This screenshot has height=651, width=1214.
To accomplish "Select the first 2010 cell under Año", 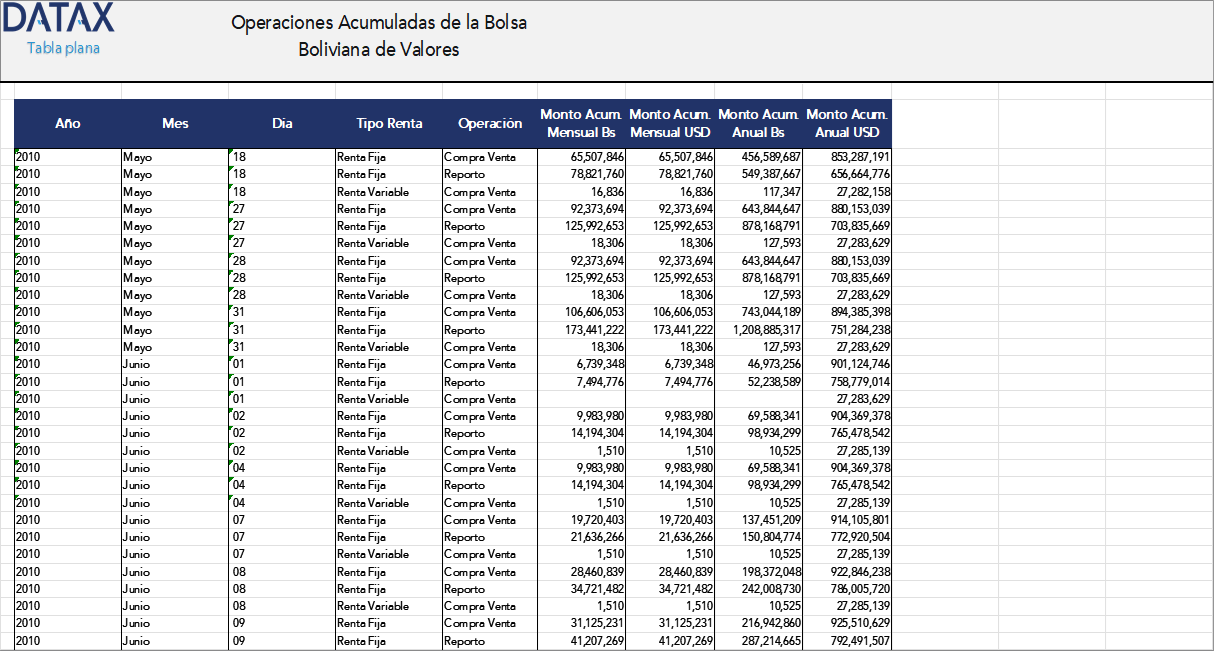I will click(30, 156).
